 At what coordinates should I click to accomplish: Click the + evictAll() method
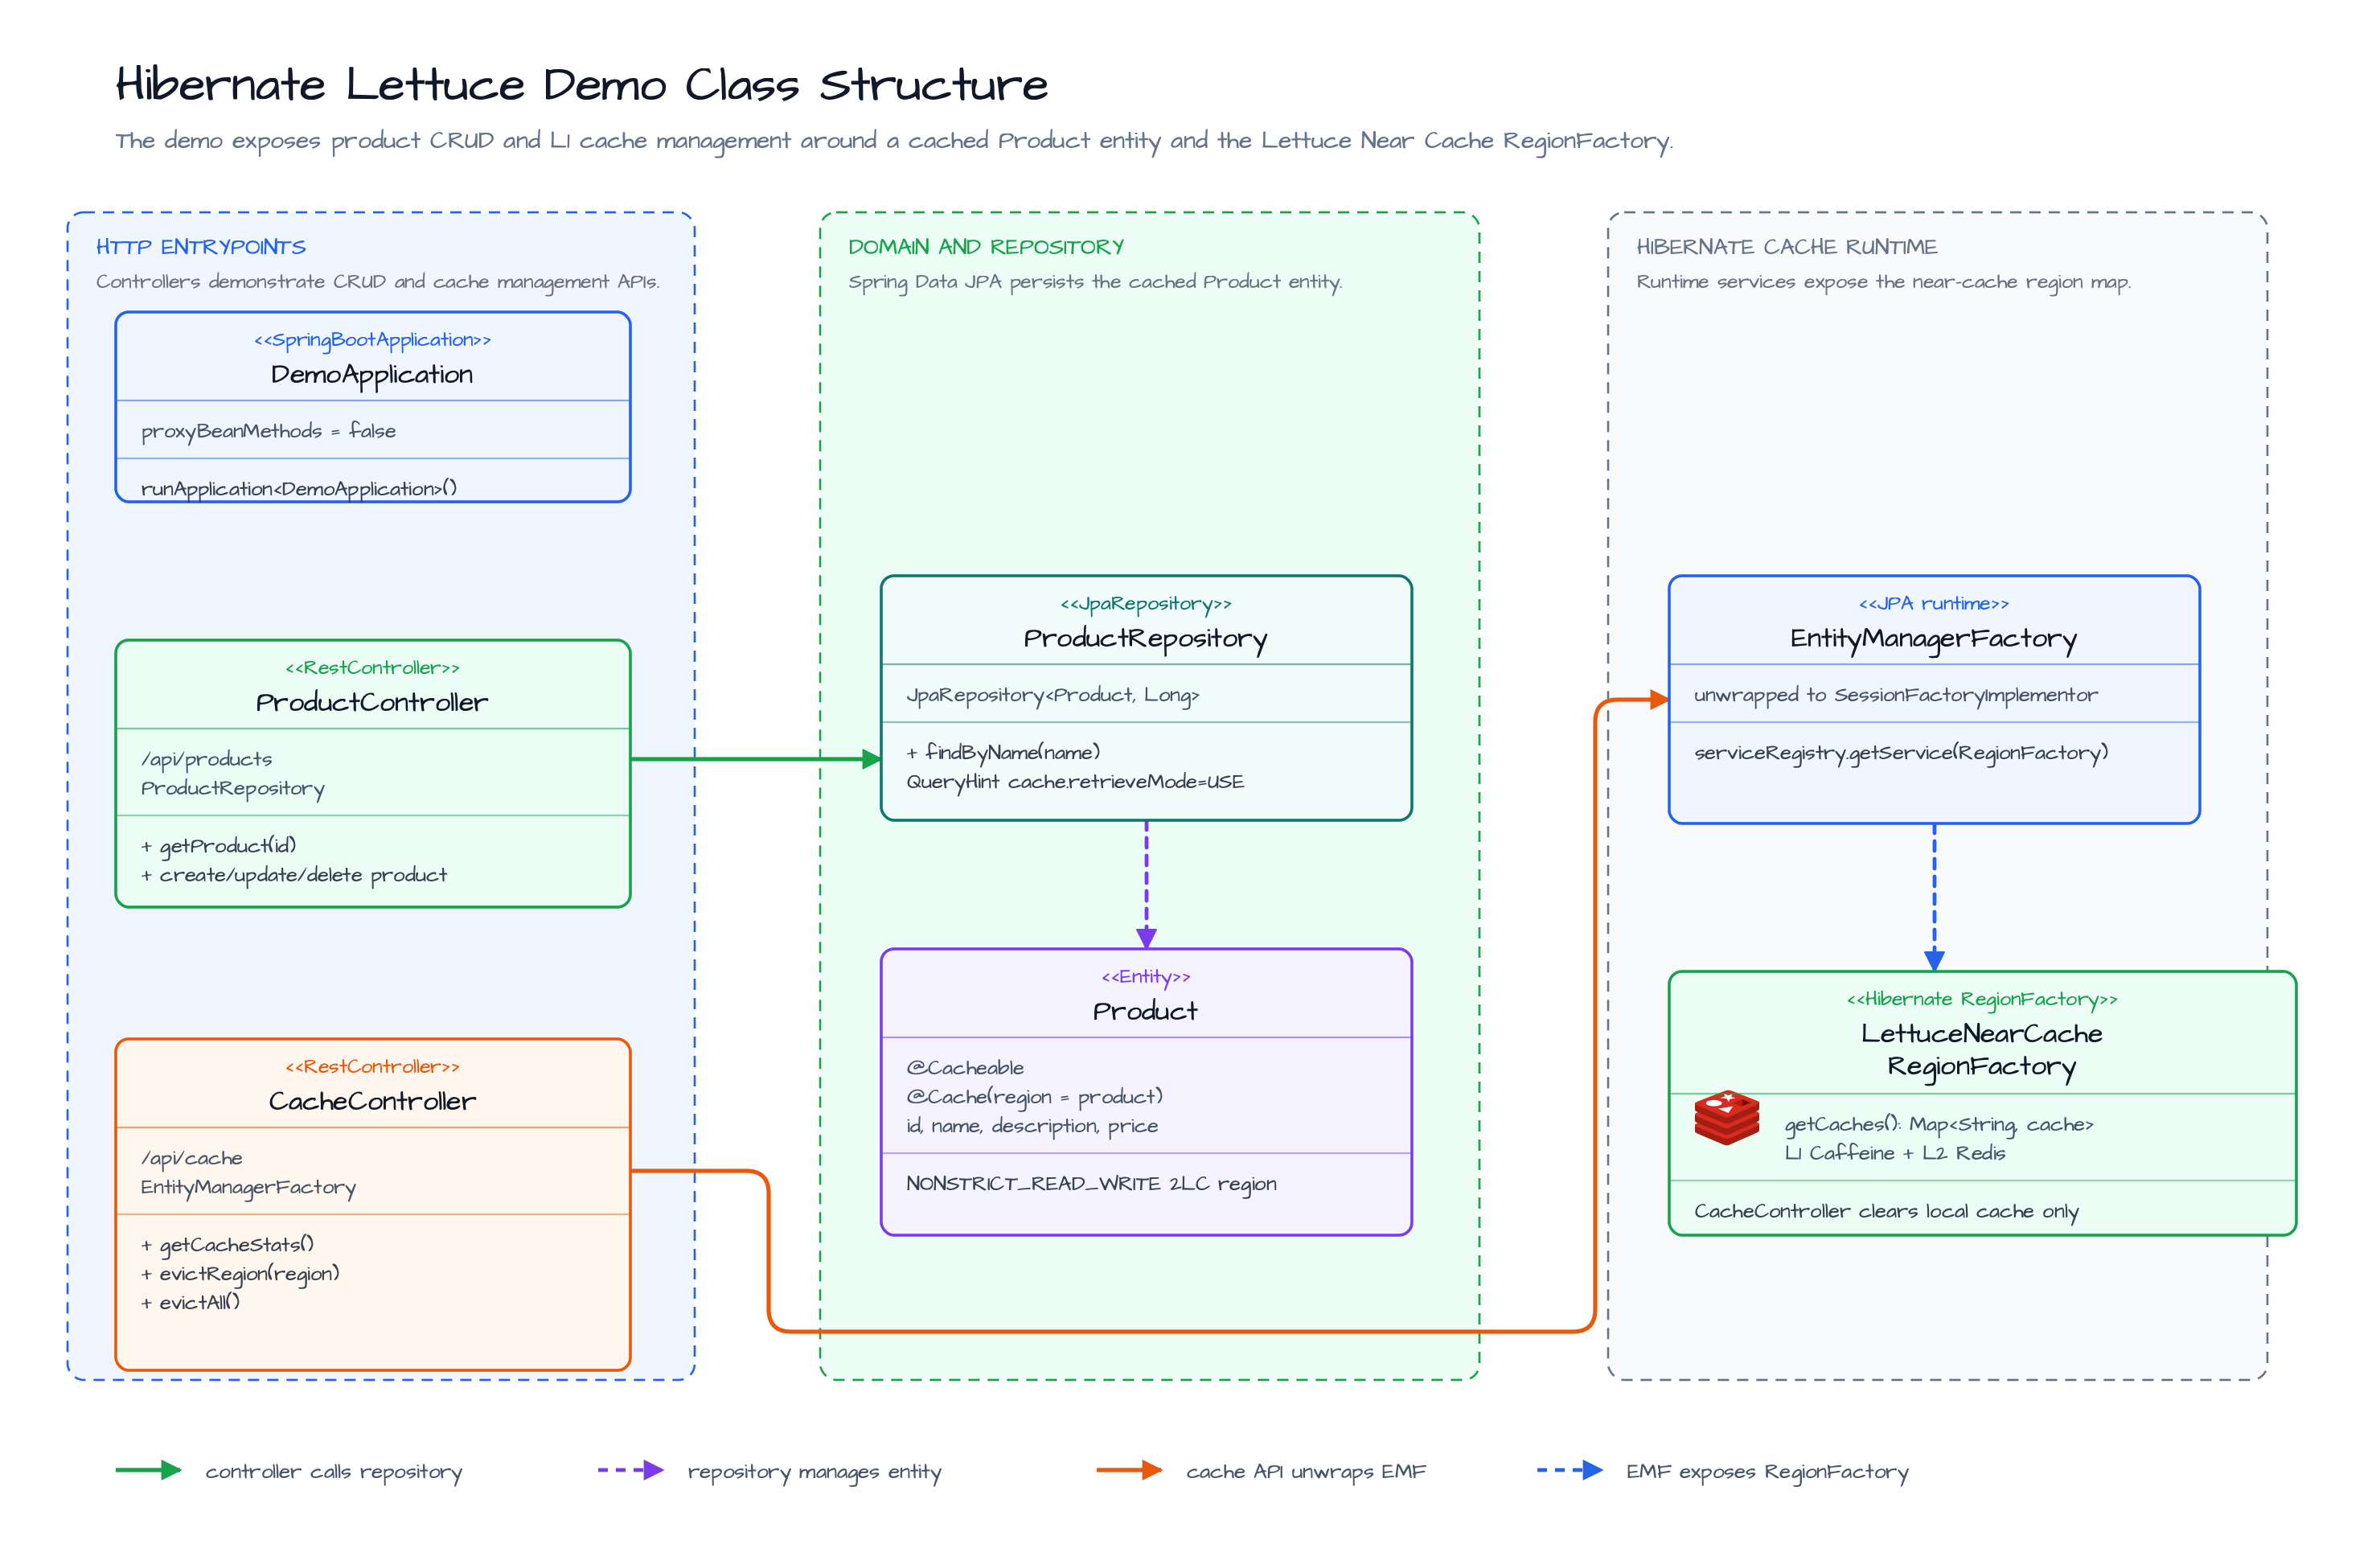click(x=190, y=1302)
